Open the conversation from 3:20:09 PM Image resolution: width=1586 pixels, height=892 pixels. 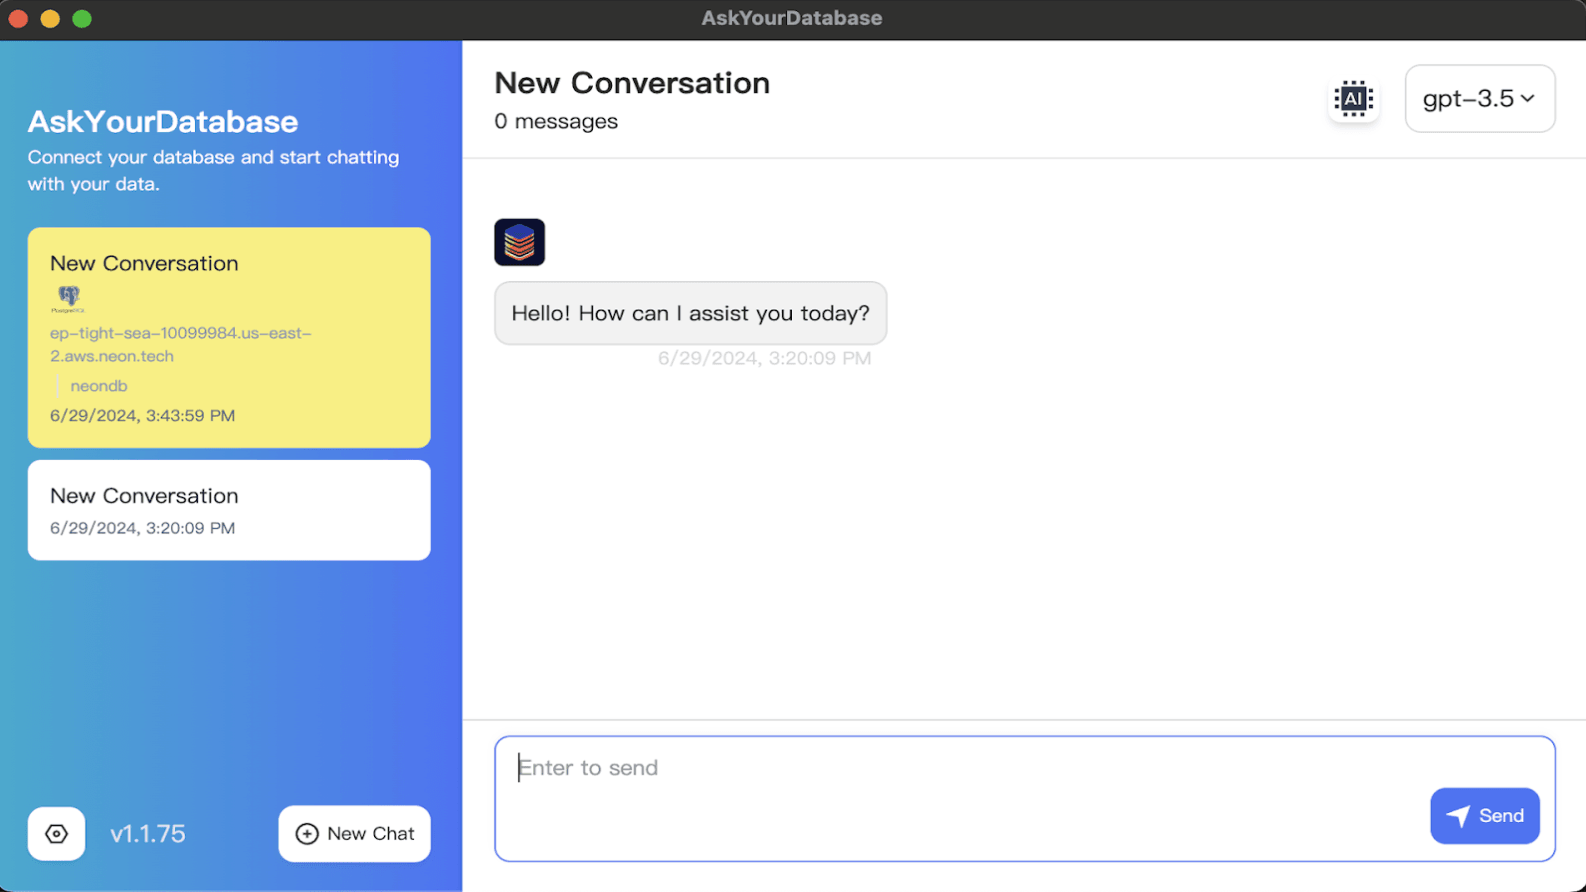pos(229,510)
